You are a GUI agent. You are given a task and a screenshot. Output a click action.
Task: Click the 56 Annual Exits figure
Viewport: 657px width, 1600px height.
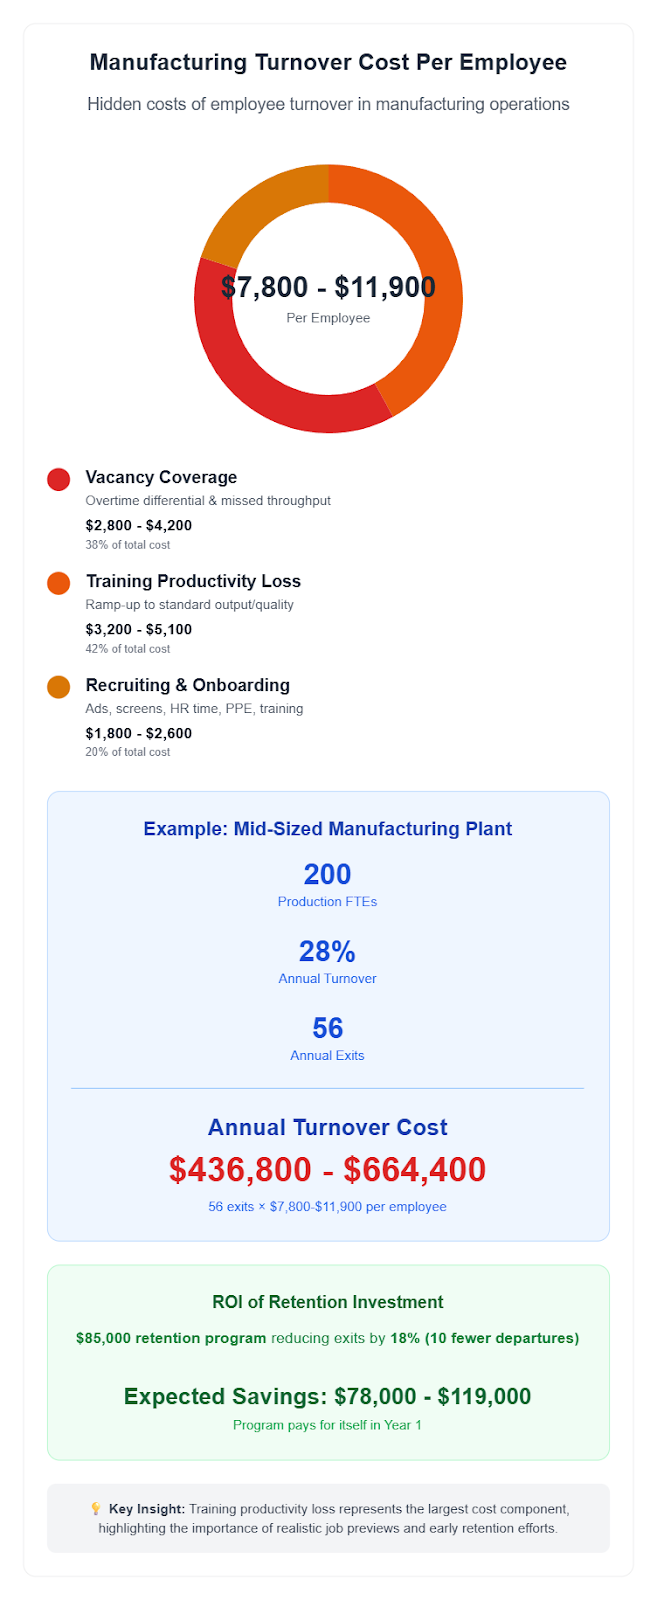coord(327,1028)
